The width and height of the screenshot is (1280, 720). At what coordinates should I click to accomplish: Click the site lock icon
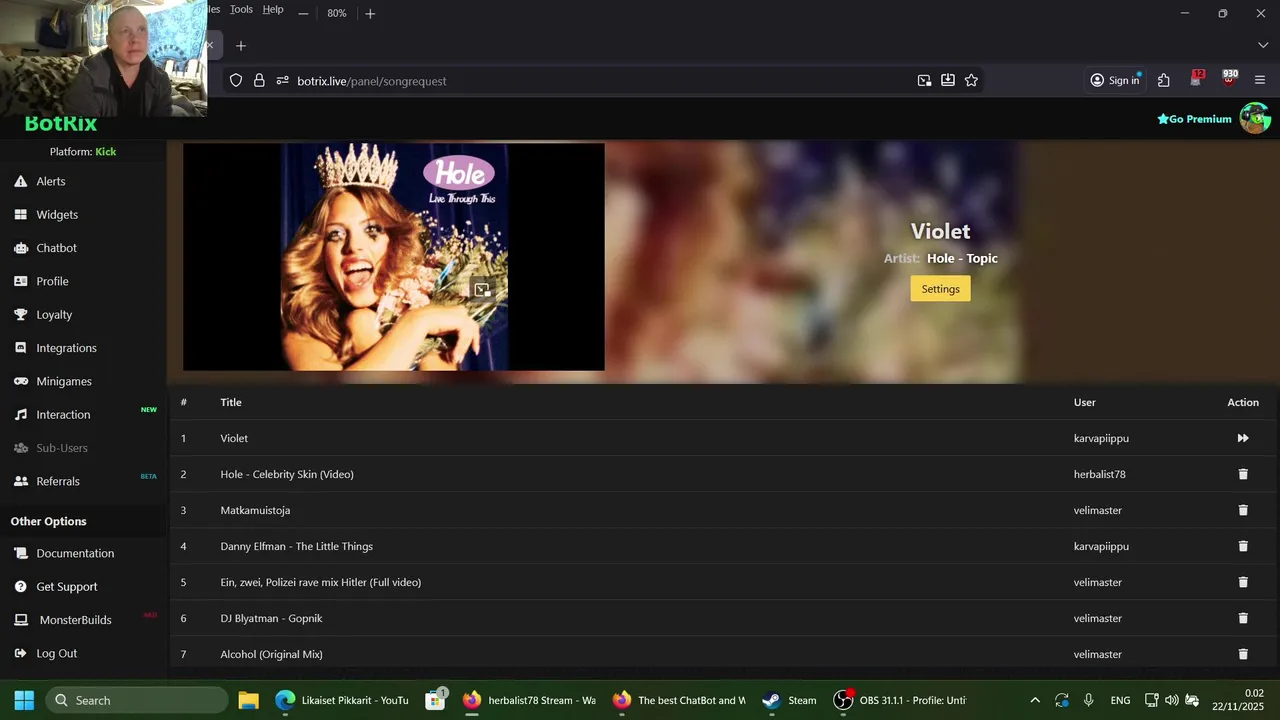click(x=259, y=81)
